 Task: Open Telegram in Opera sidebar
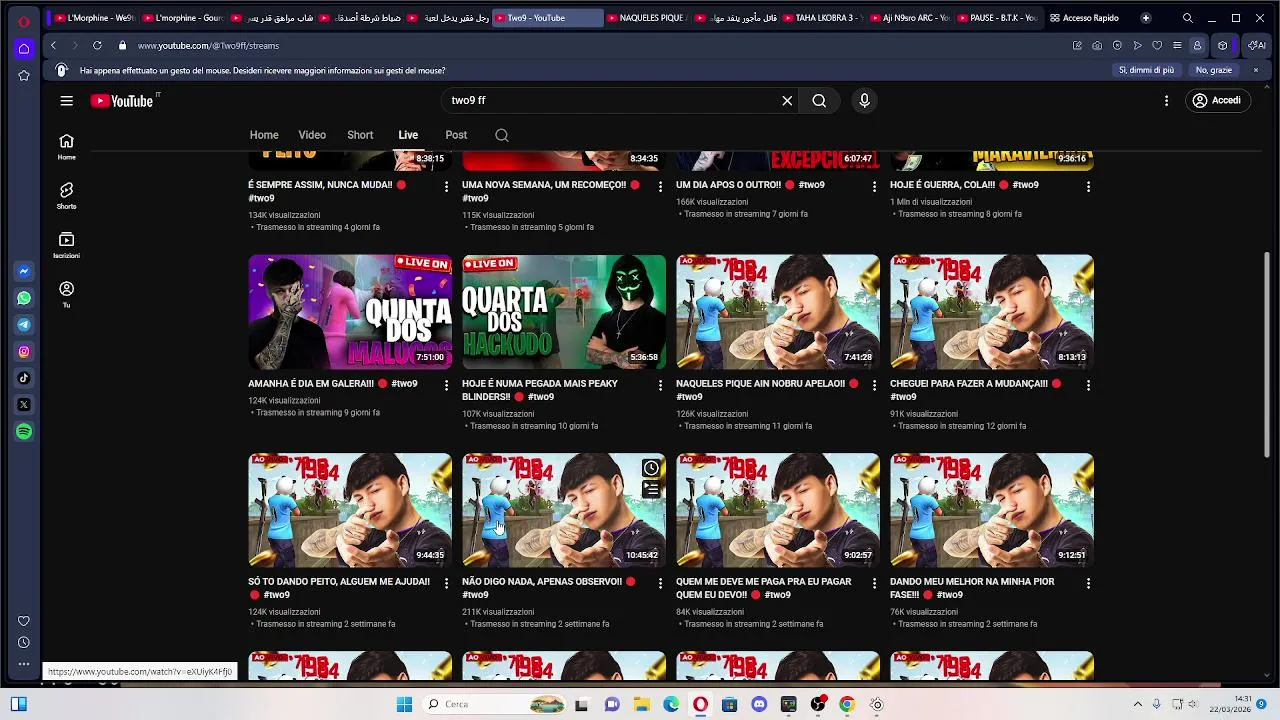(x=24, y=325)
